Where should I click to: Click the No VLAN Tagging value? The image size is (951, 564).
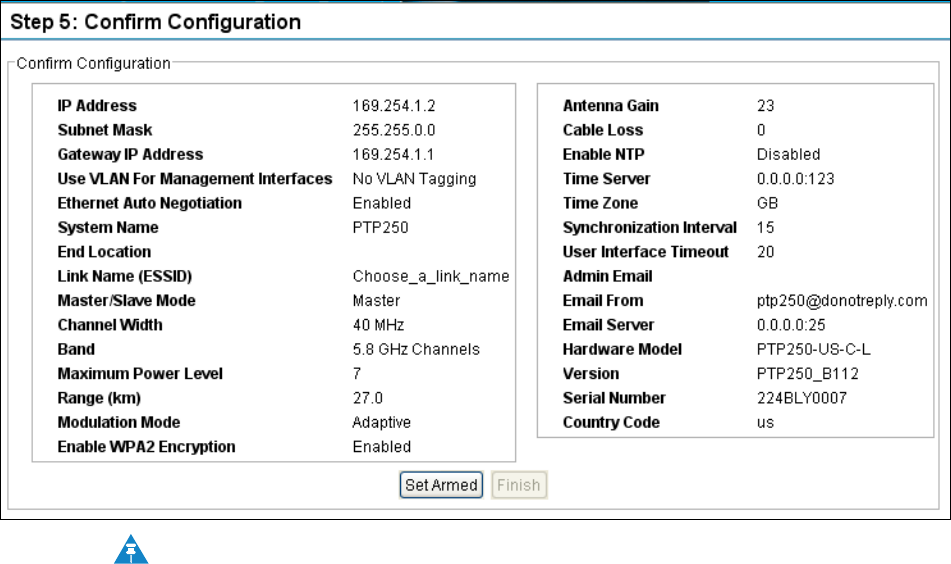pyautogui.click(x=414, y=179)
